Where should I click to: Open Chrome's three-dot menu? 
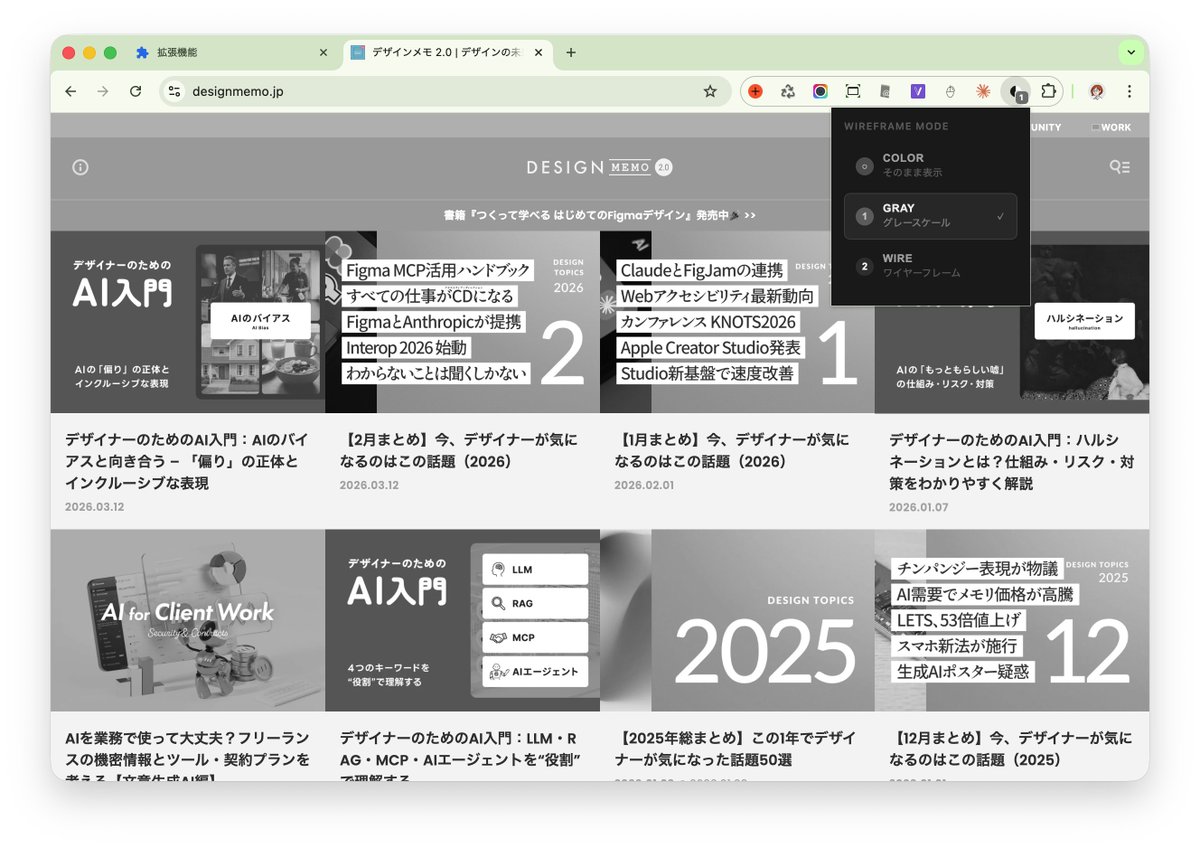1129,91
